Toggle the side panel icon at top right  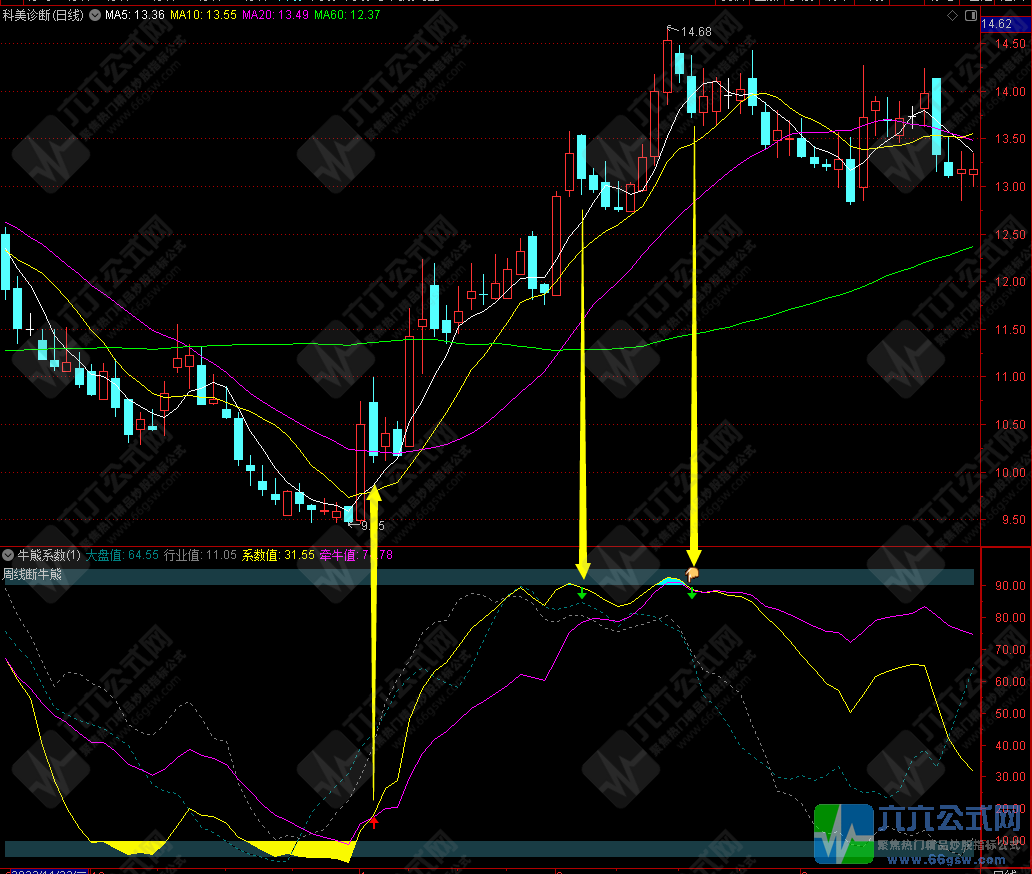(x=971, y=15)
